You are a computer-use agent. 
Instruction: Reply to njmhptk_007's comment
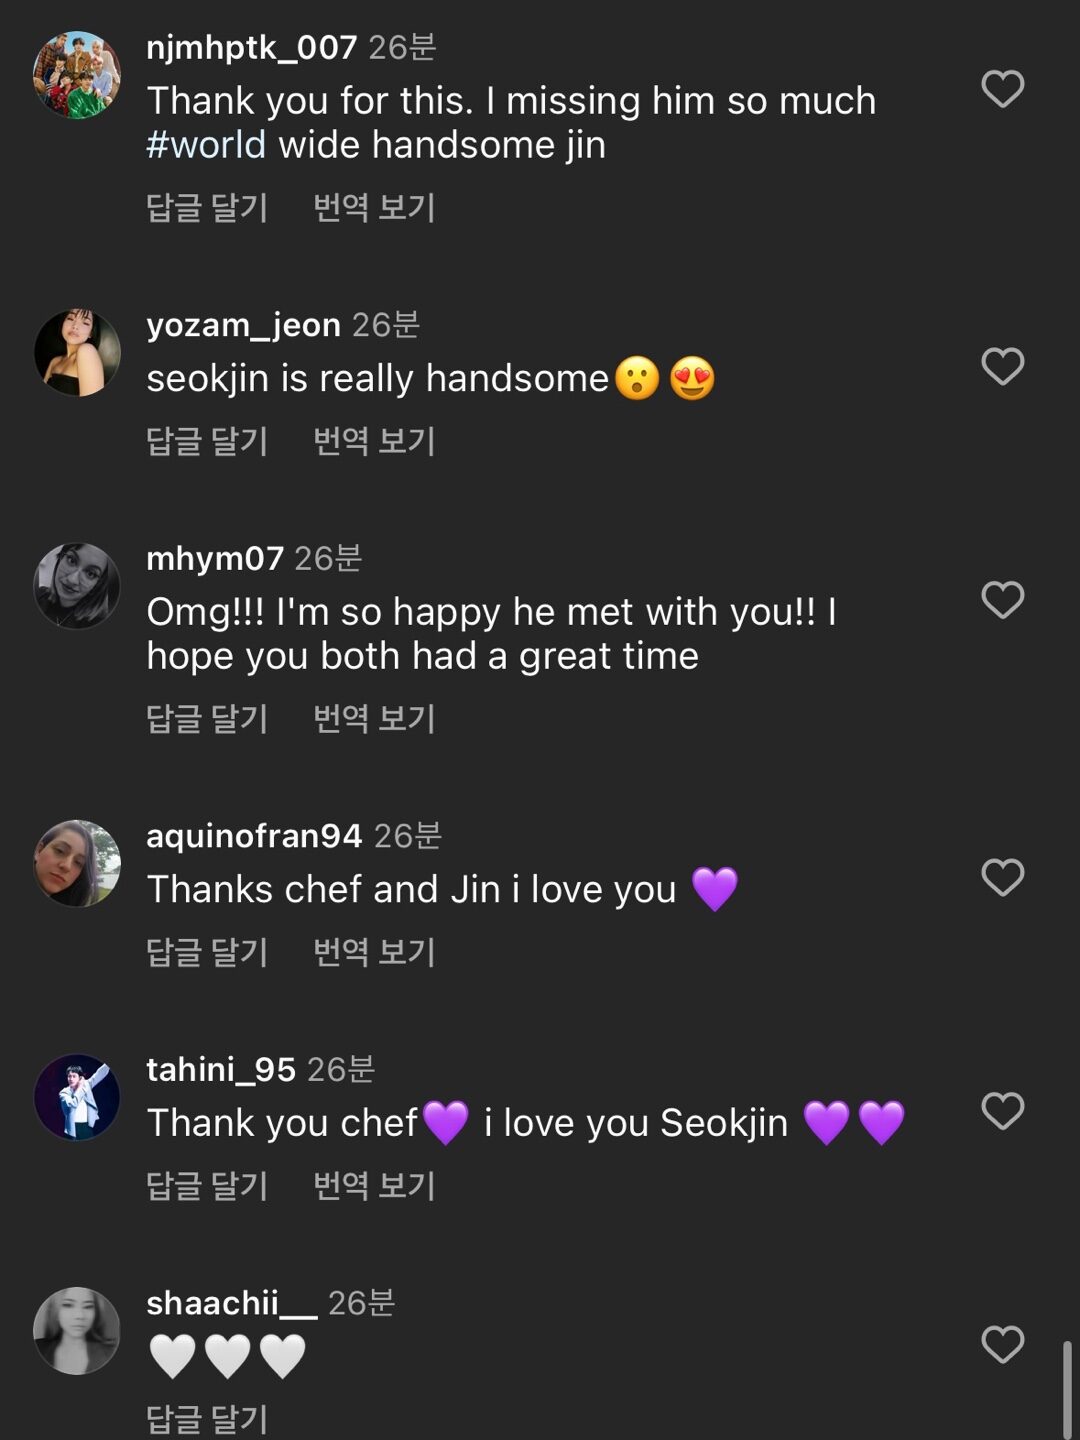pyautogui.click(x=207, y=208)
